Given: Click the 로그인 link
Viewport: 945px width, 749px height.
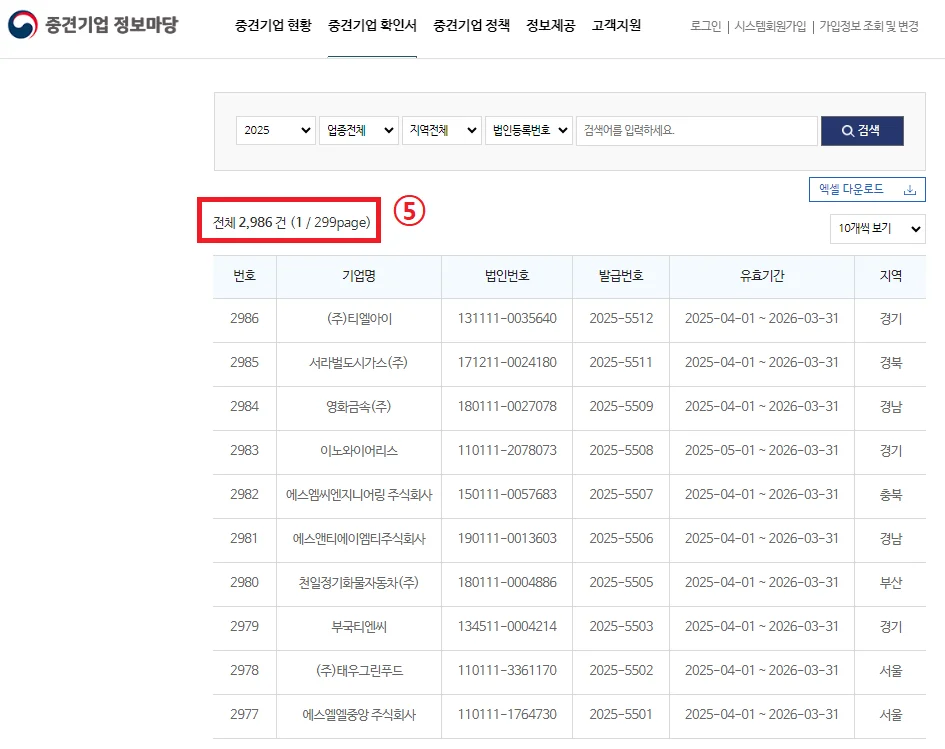Looking at the screenshot, I should point(705,27).
